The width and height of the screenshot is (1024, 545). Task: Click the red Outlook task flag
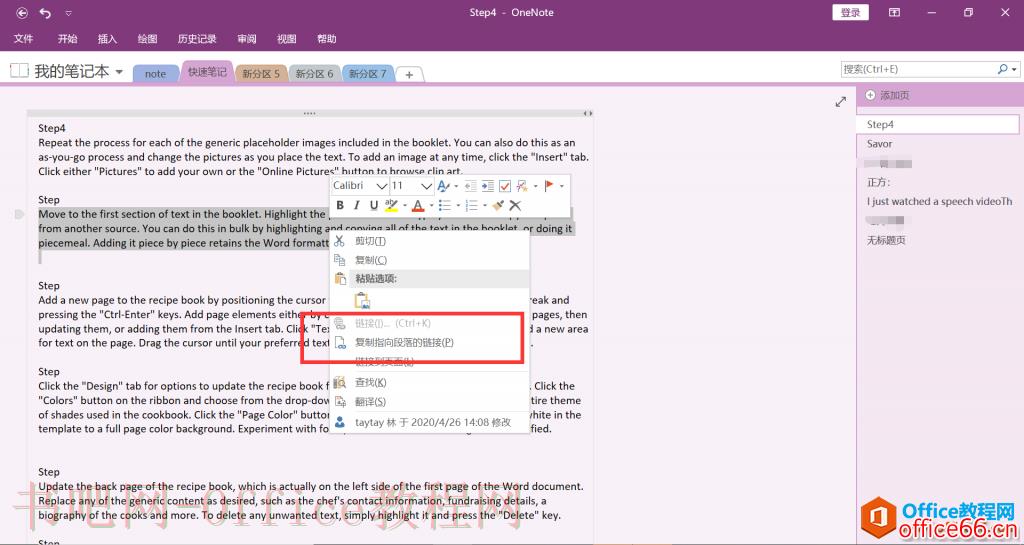549,186
